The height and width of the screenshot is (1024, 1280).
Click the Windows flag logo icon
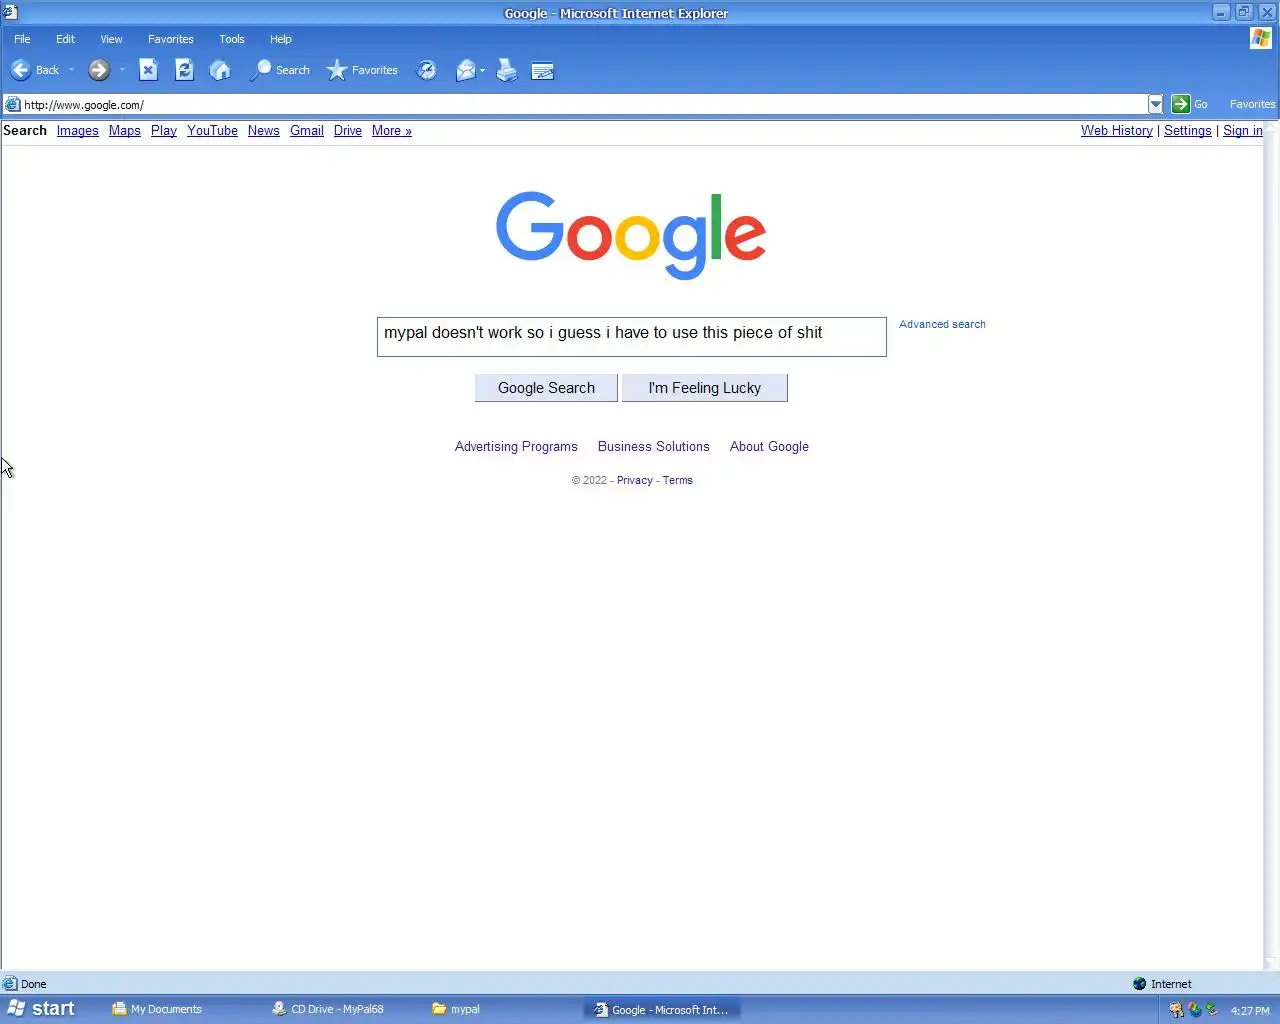(x=1261, y=38)
